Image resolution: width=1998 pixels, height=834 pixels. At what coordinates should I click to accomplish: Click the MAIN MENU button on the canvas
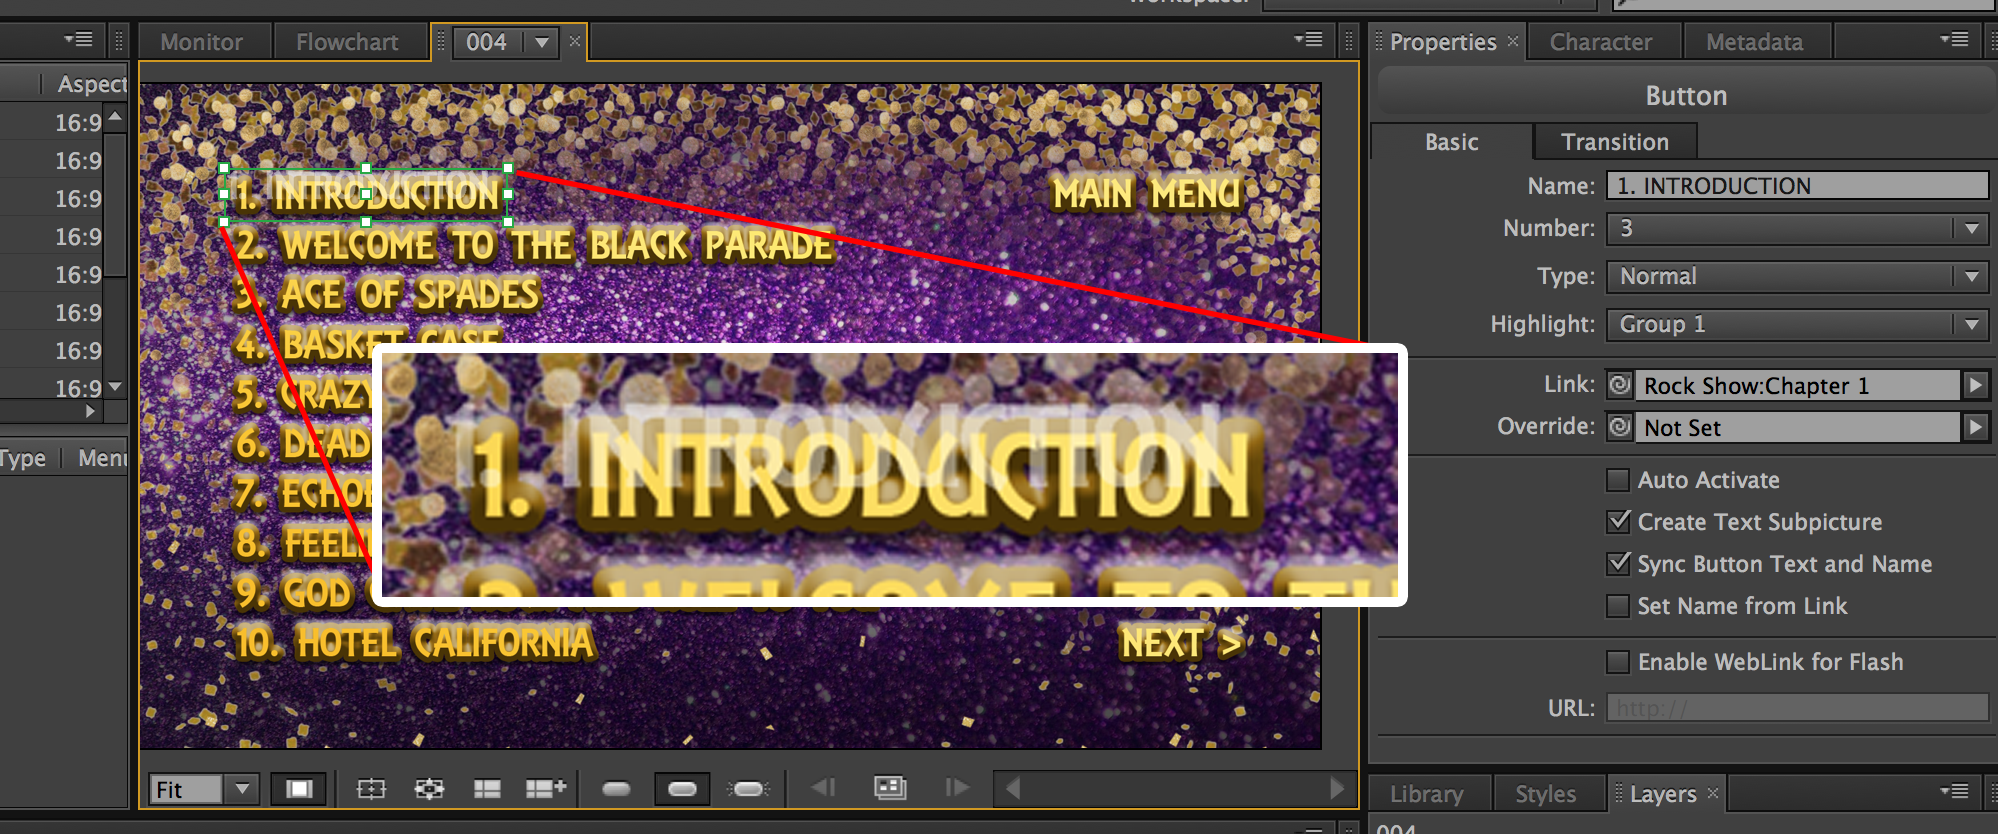[x=1146, y=193]
